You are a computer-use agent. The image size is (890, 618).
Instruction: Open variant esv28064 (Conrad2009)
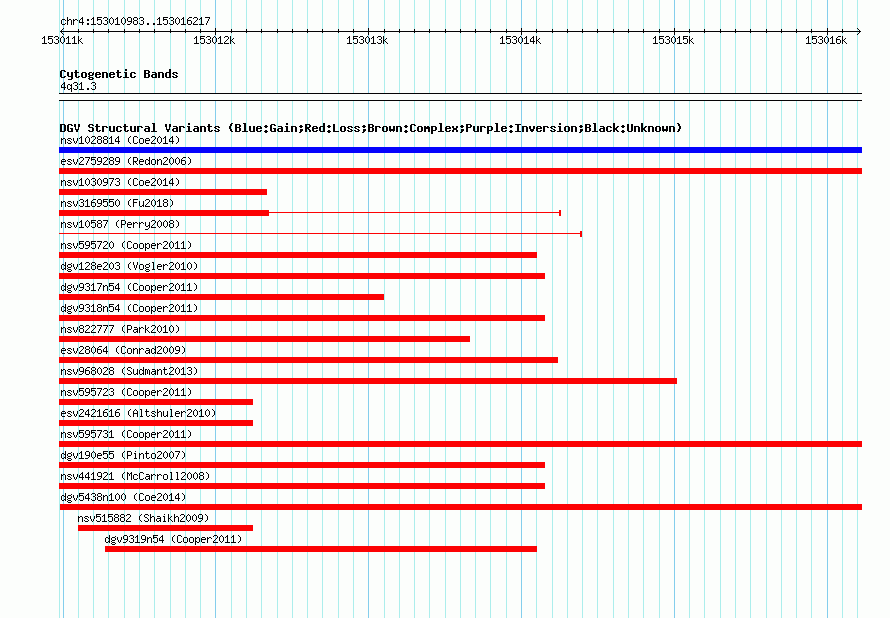tap(123, 350)
